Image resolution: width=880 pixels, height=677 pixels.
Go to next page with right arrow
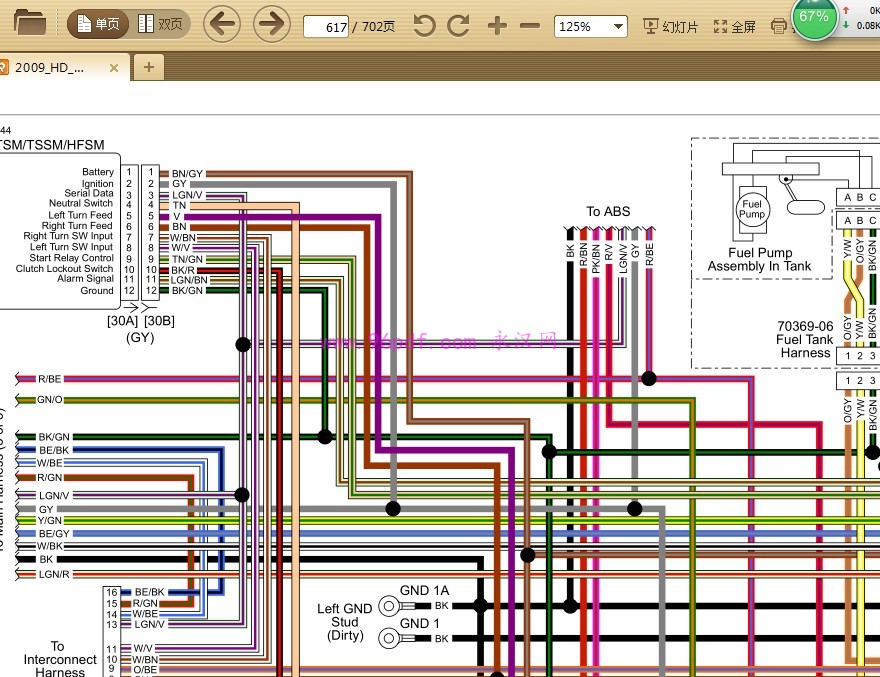point(272,24)
